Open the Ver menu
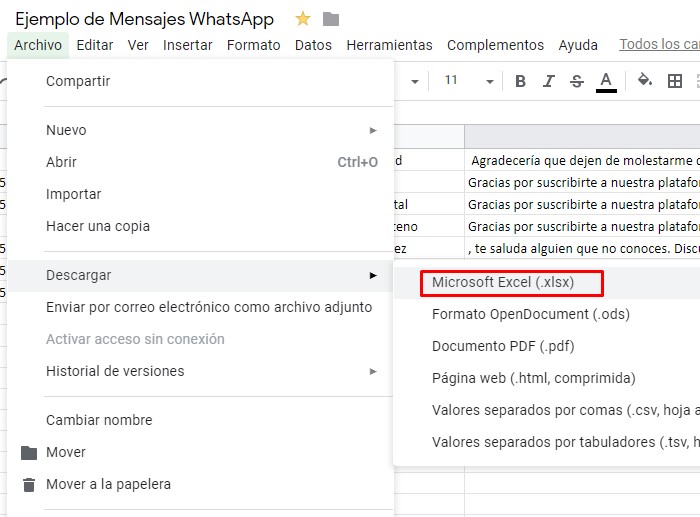This screenshot has width=700, height=517. pos(138,45)
